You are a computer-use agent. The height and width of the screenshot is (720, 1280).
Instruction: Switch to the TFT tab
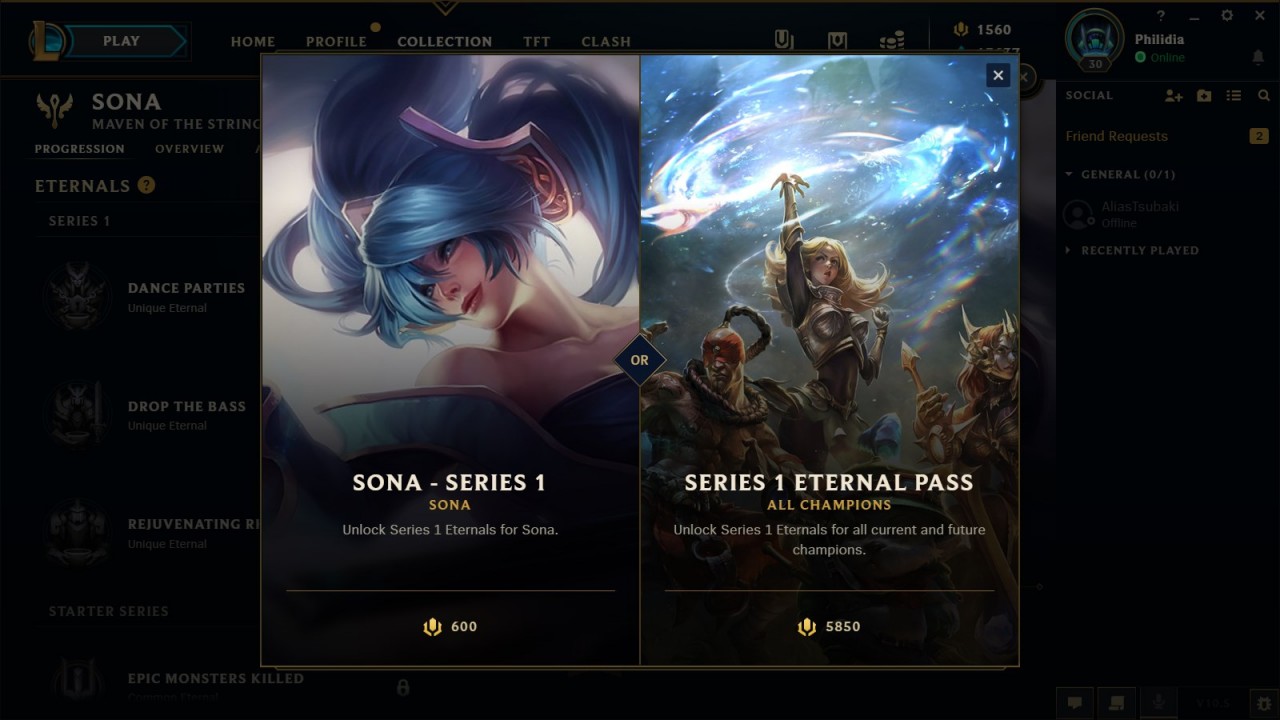(x=536, y=42)
